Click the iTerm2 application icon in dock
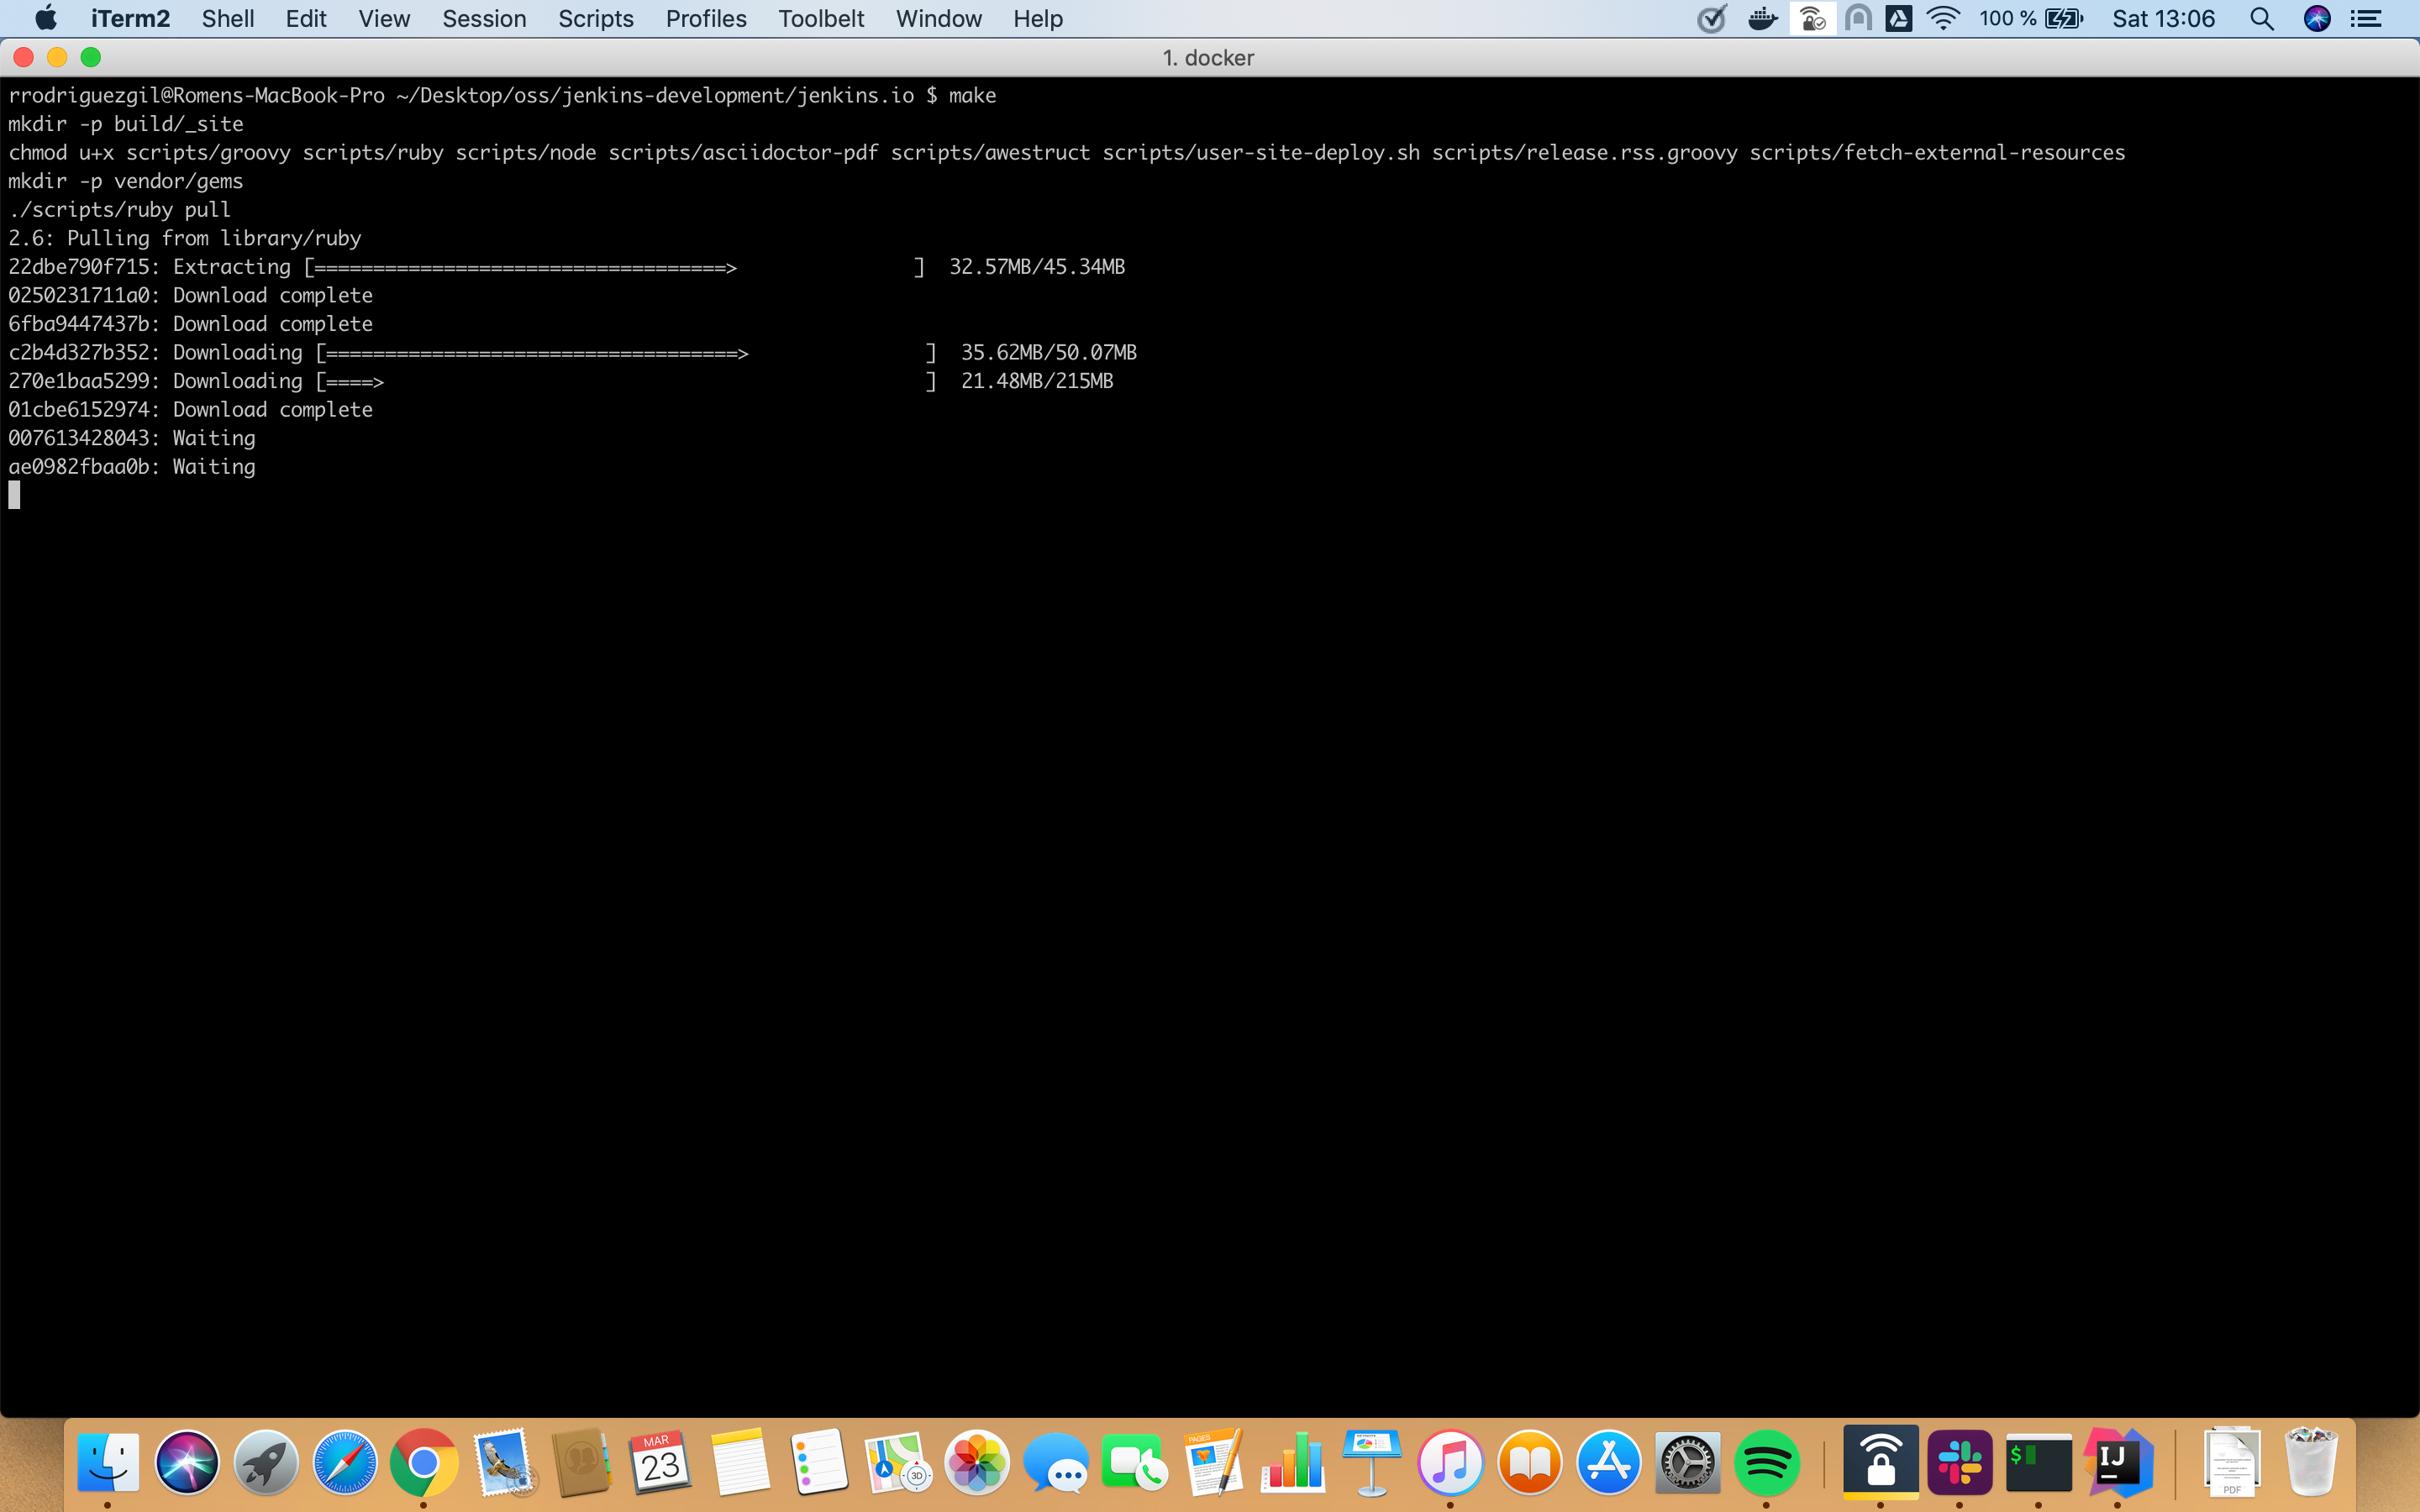2420x1512 pixels. pyautogui.click(x=2040, y=1463)
